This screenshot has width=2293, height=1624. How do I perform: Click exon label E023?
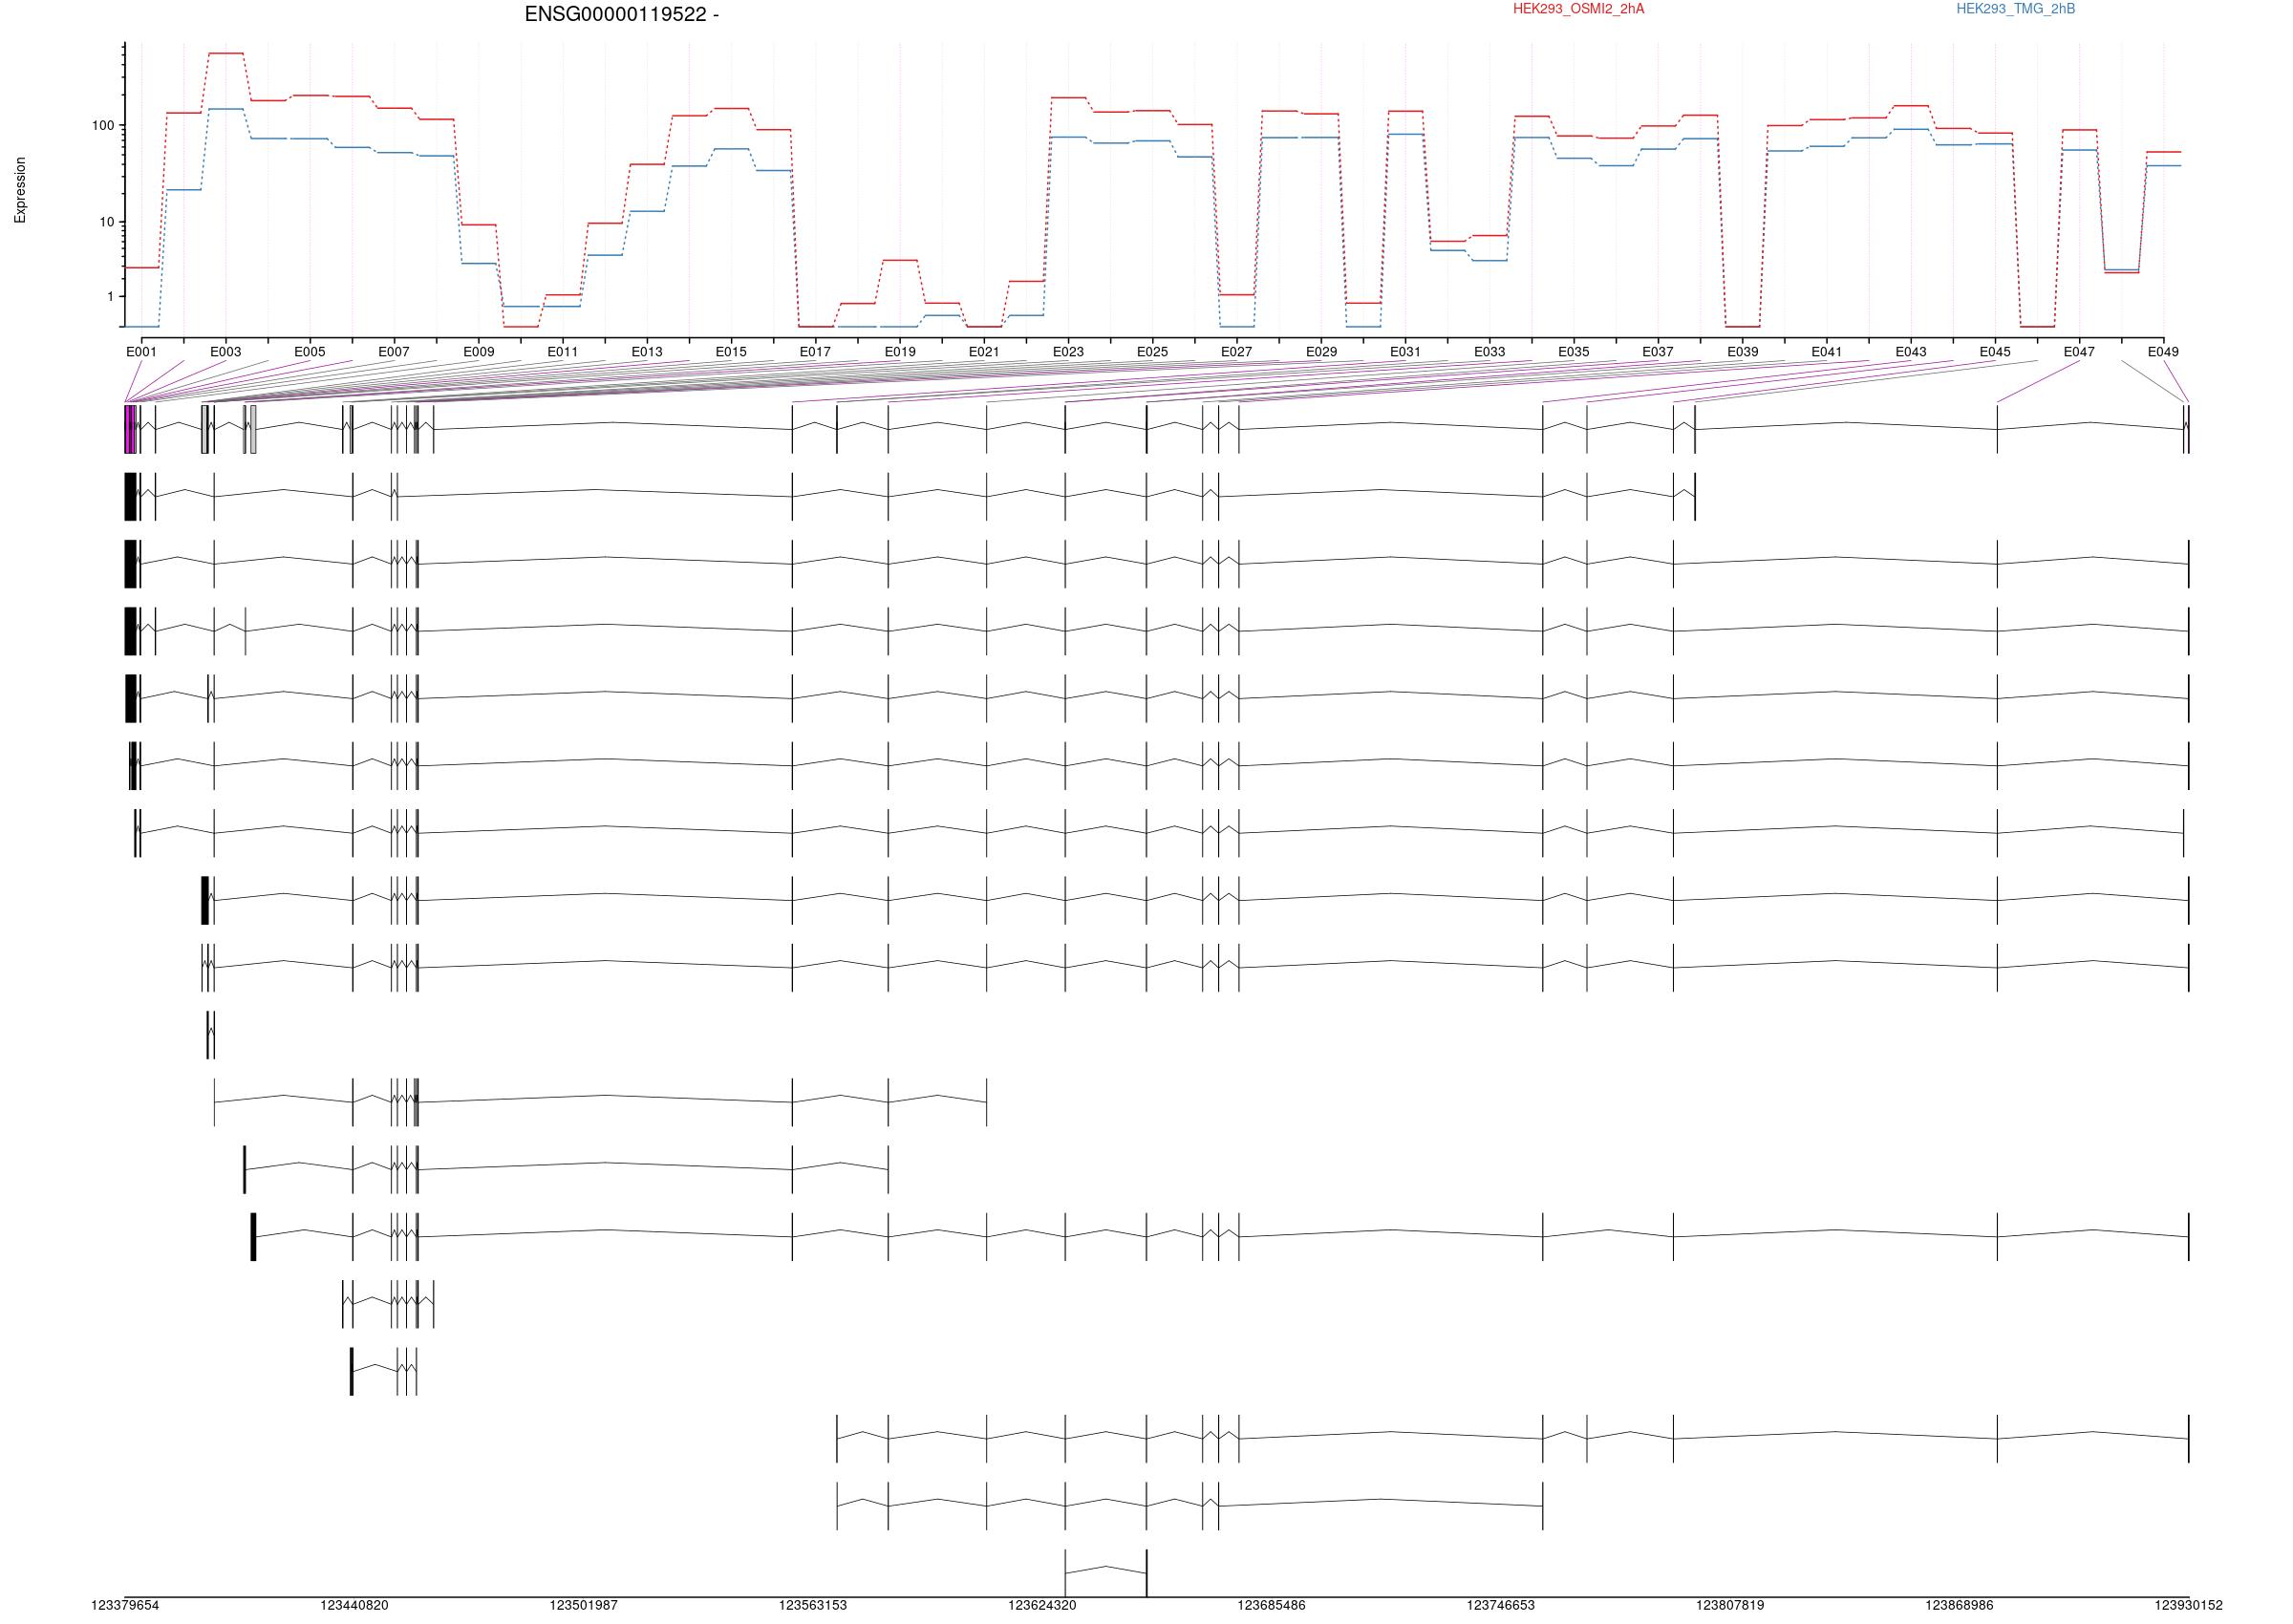click(x=1068, y=352)
